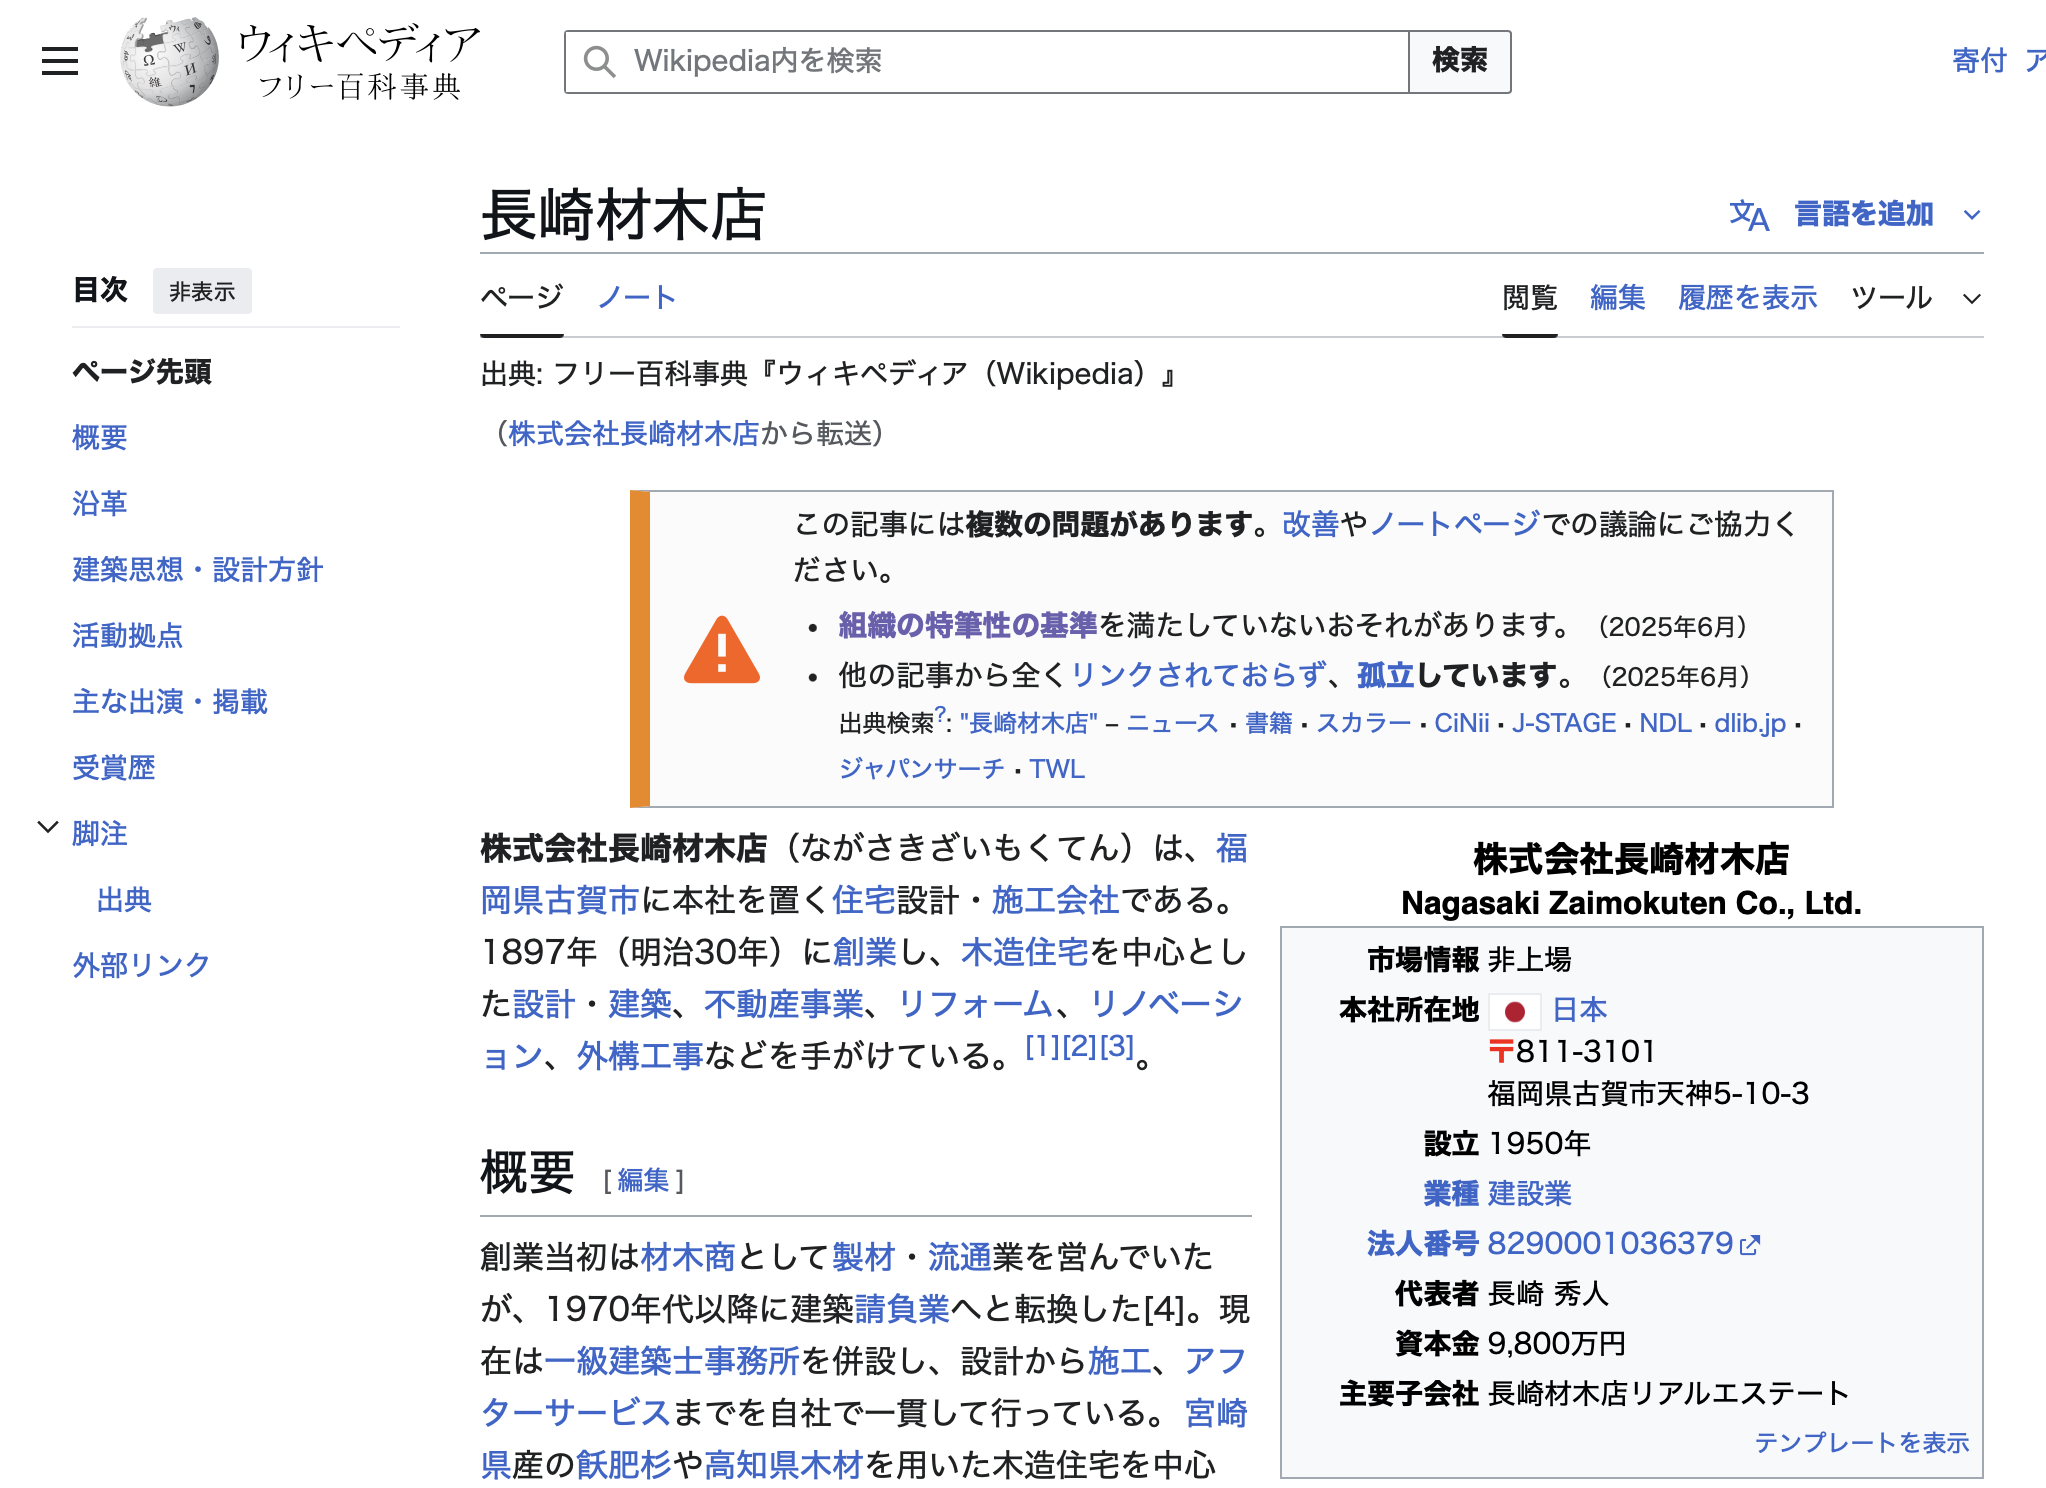Click the 木造住宅 link in intro
Viewport: 2046px width, 1488px height.
(1025, 953)
